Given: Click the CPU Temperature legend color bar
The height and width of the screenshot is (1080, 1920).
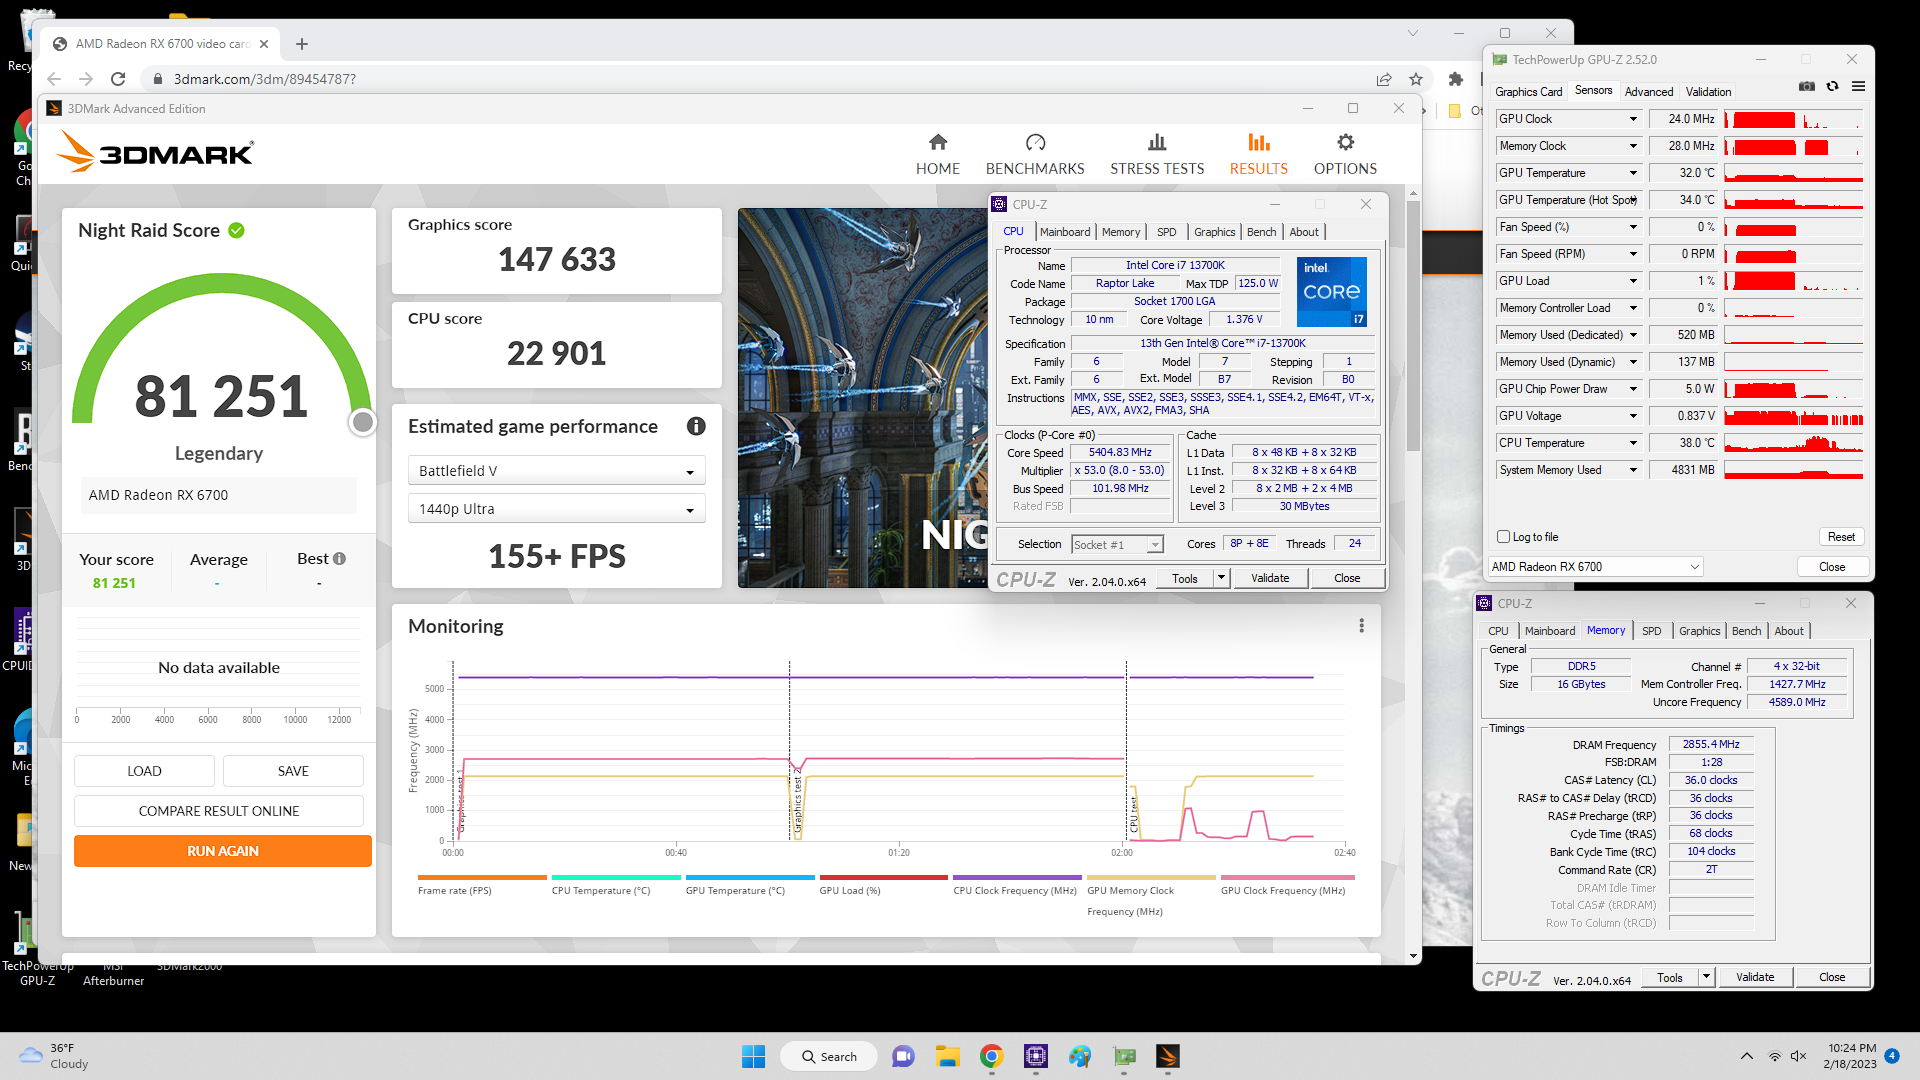Looking at the screenshot, I should coord(616,878).
